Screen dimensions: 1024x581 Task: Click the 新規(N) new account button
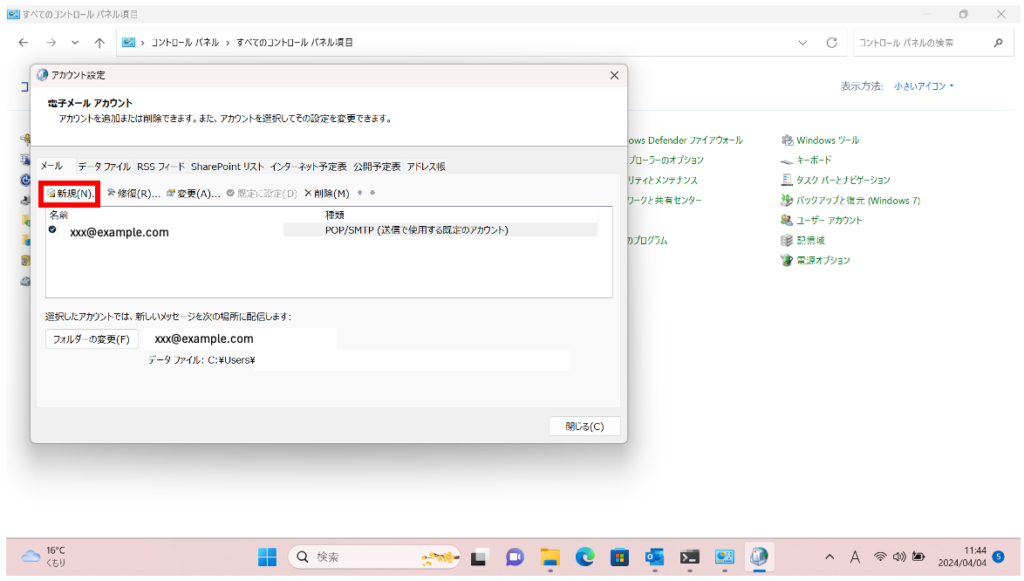[70, 193]
